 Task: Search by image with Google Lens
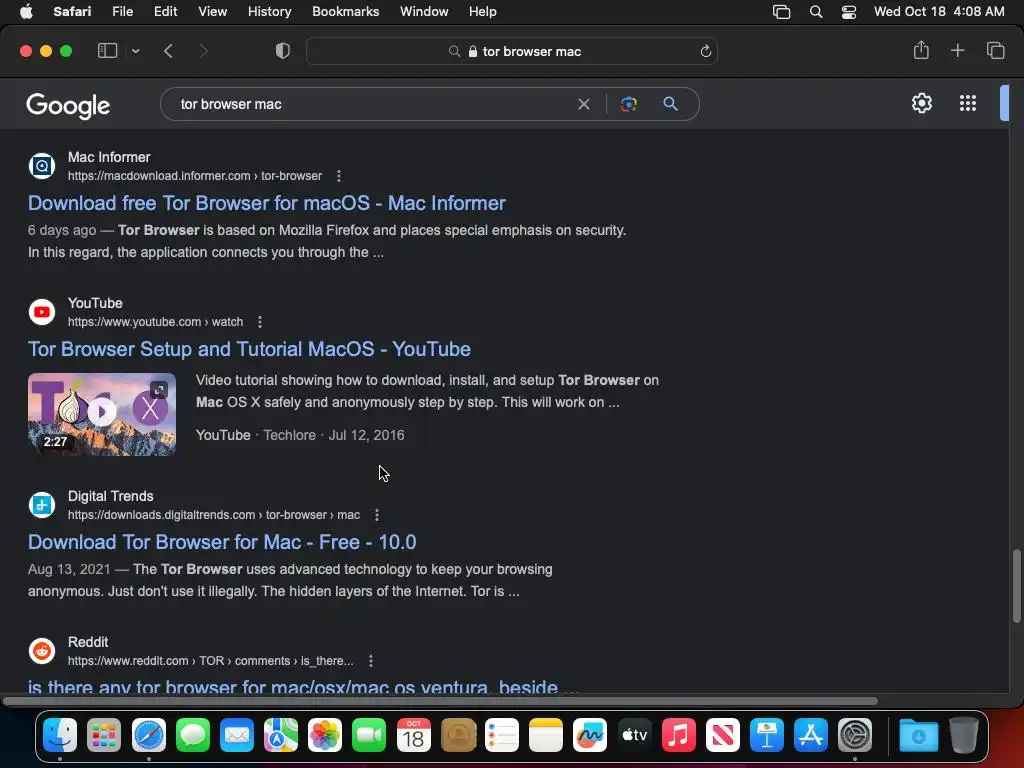pos(628,104)
